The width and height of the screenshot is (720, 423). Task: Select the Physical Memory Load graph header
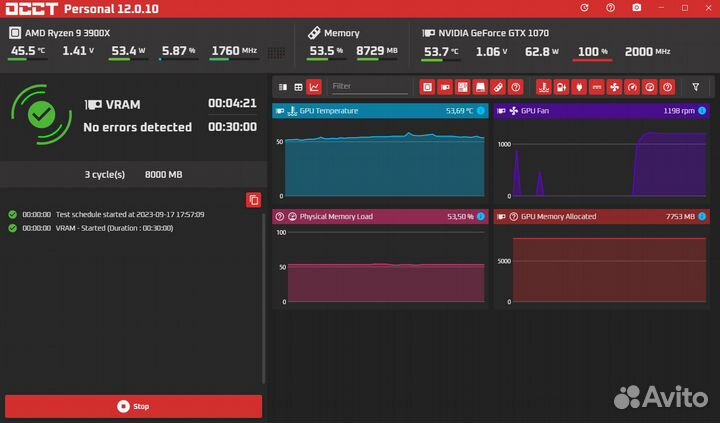[x=380, y=216]
